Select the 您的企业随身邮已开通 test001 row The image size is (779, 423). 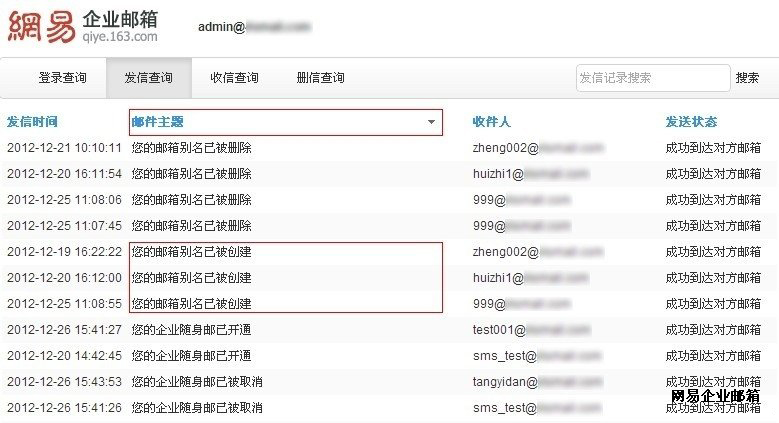(x=388, y=330)
